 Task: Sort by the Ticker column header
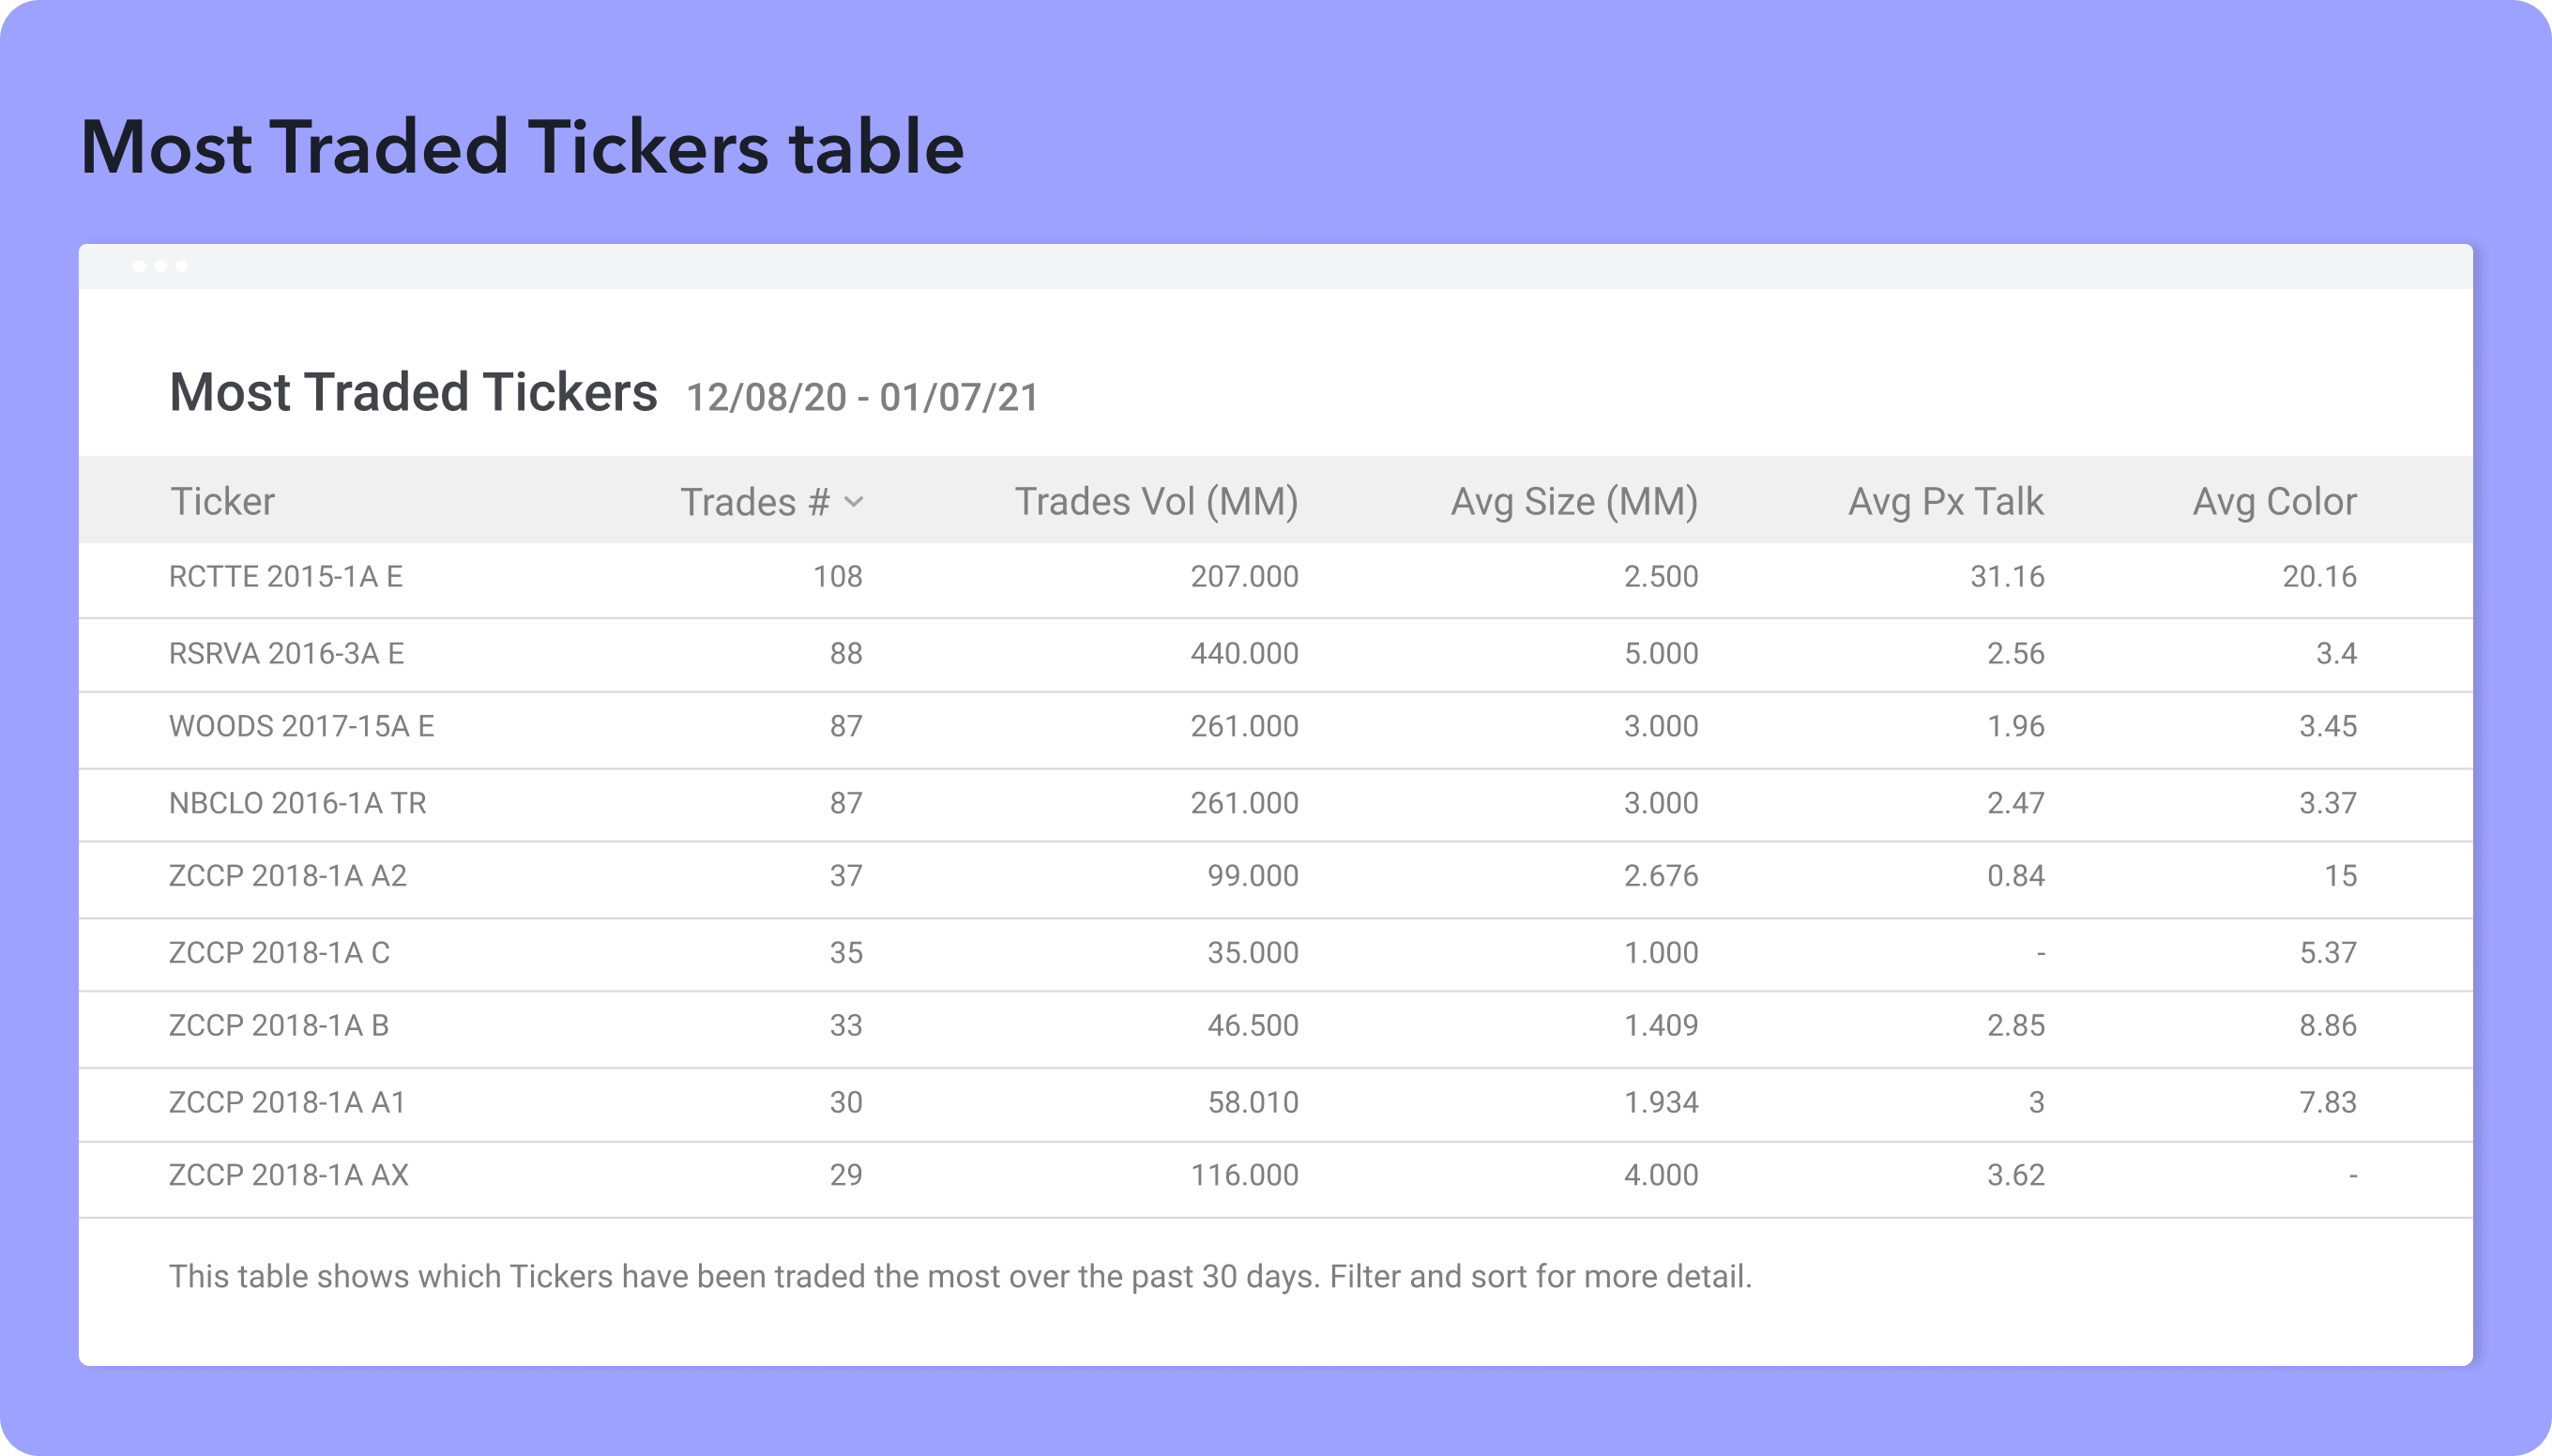(x=222, y=502)
